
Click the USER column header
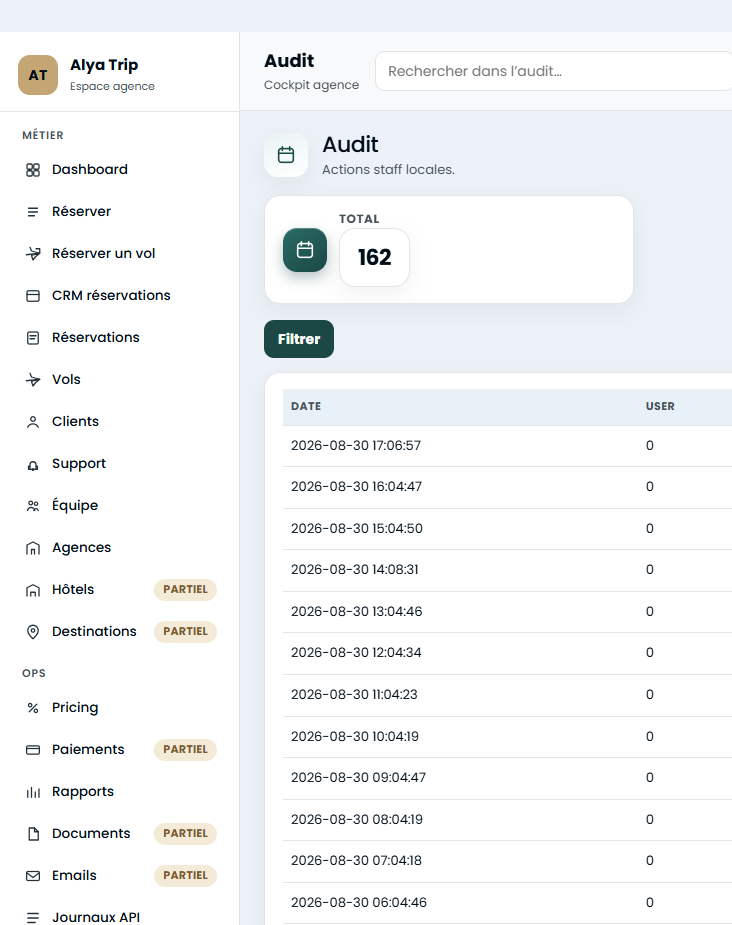(x=660, y=406)
